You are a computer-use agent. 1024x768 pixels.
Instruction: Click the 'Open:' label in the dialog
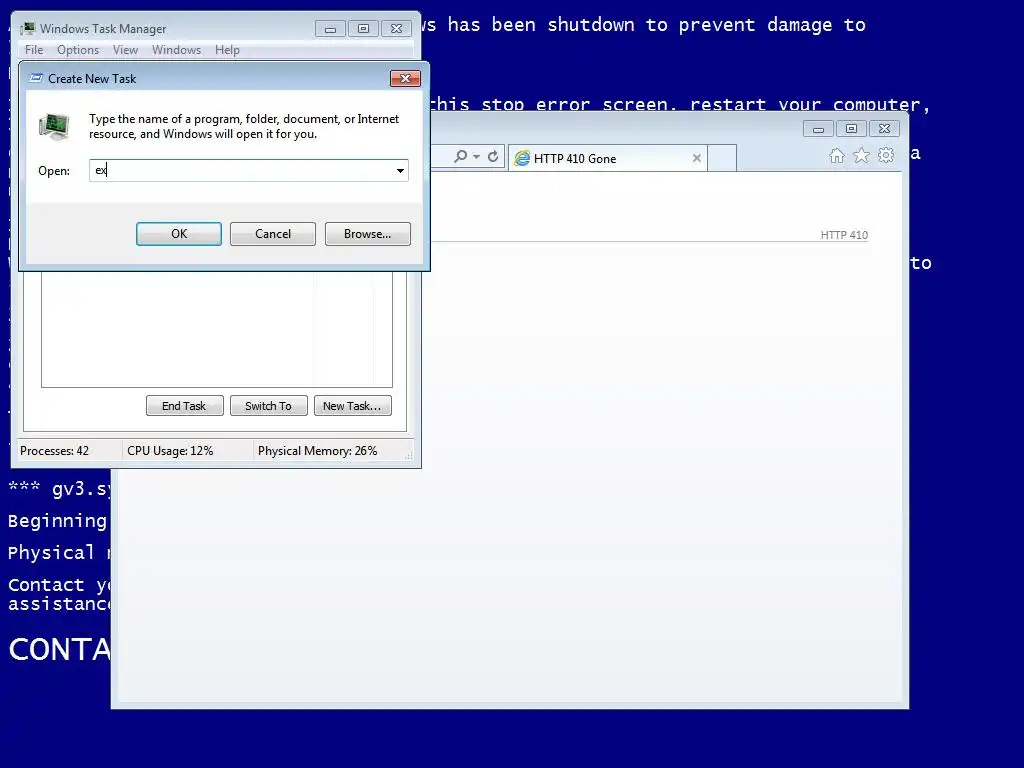tap(54, 170)
